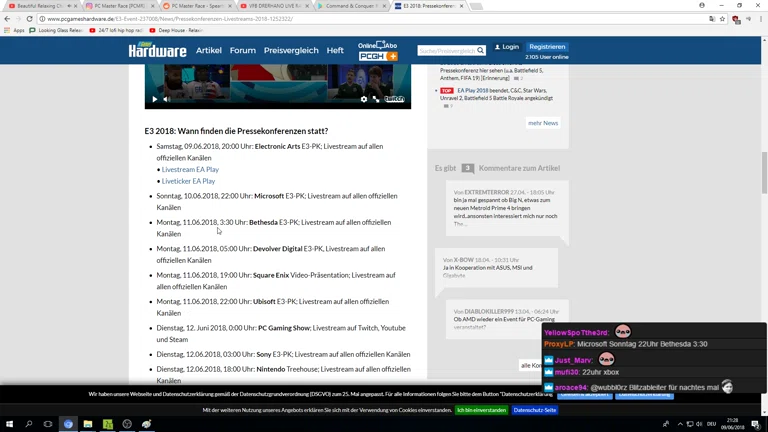Screen dimensions: 768x432
Task: Open the Datenschutz-Seite button
Action: (x=535, y=410)
